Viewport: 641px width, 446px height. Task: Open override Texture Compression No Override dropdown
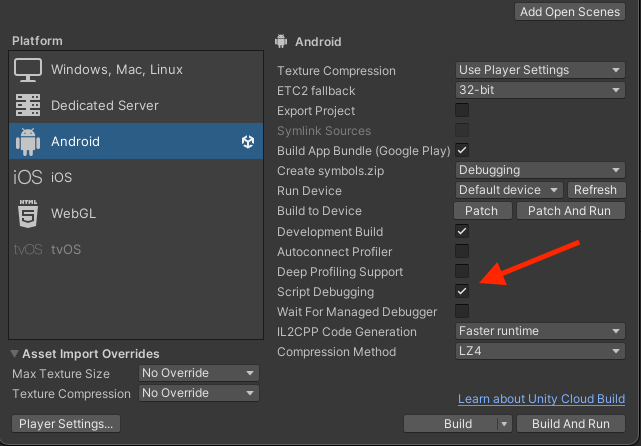pos(199,393)
